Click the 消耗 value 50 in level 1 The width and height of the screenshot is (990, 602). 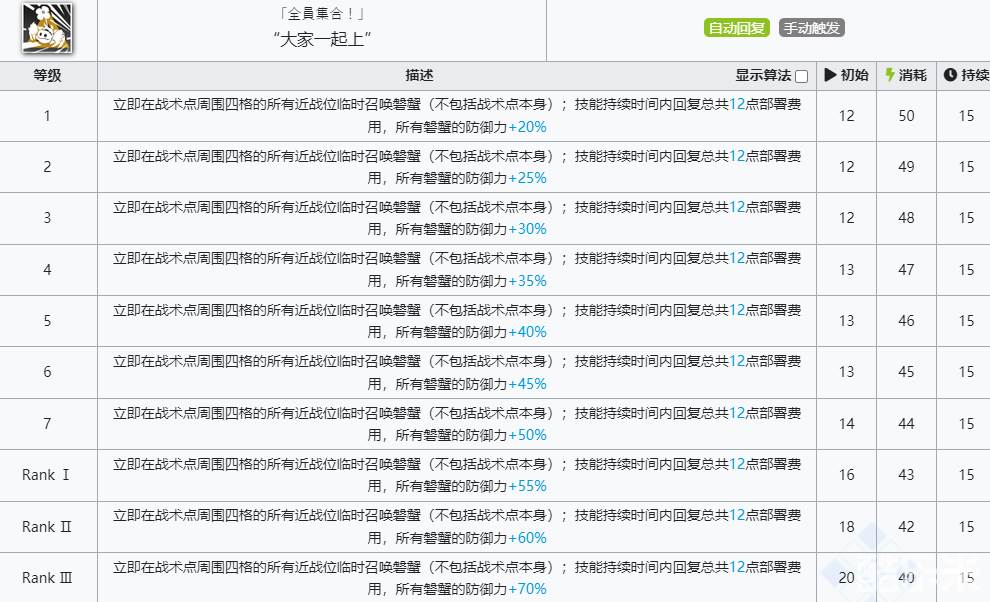pyautogui.click(x=906, y=116)
